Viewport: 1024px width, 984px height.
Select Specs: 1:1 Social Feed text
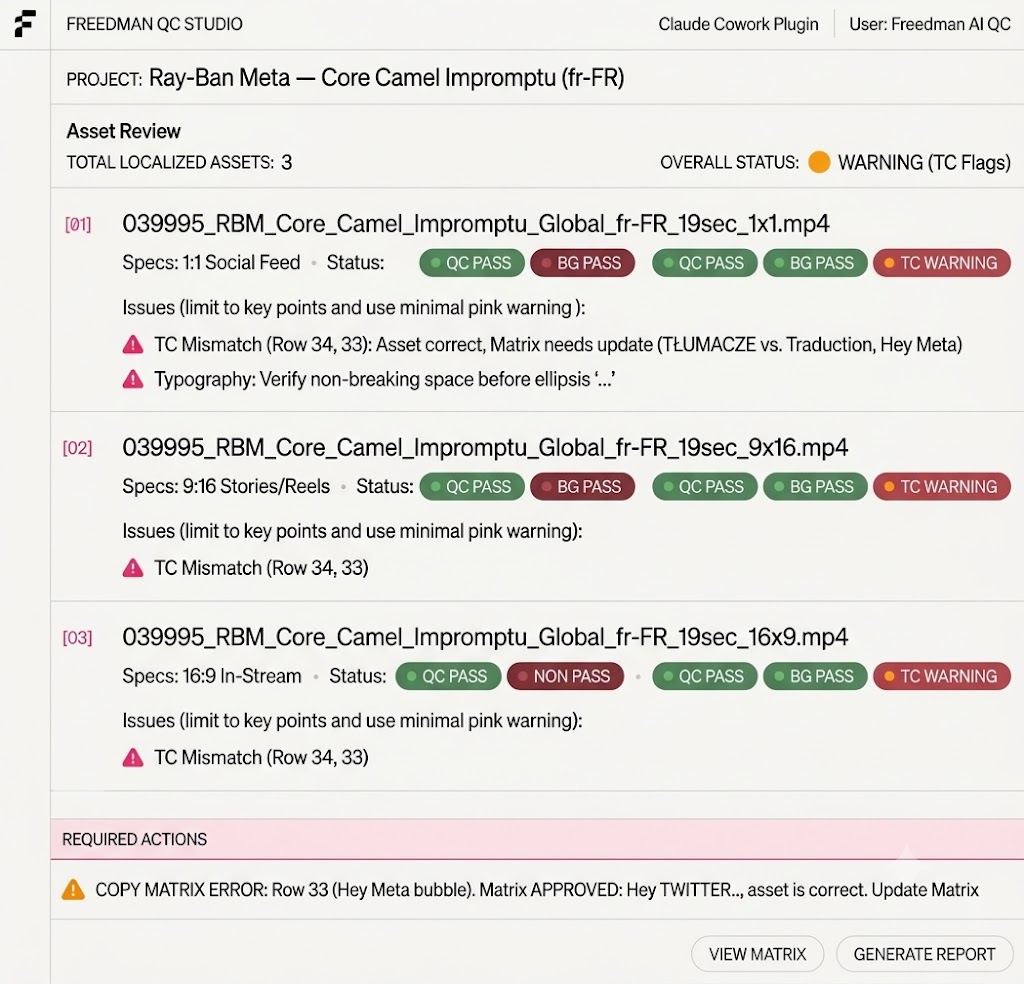tap(211, 262)
